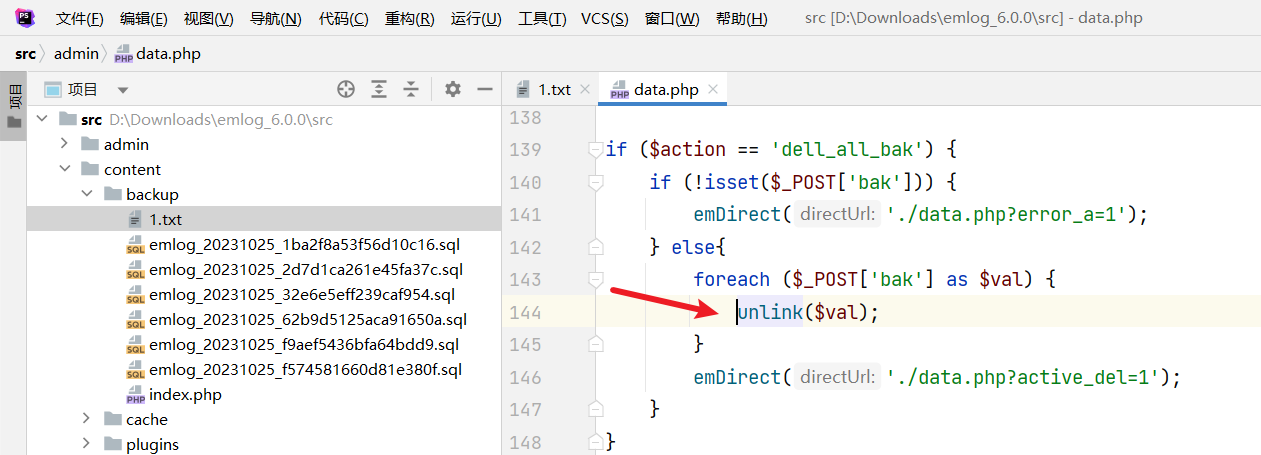
Task: Open the 编辑(E) menu
Action: [x=144, y=19]
